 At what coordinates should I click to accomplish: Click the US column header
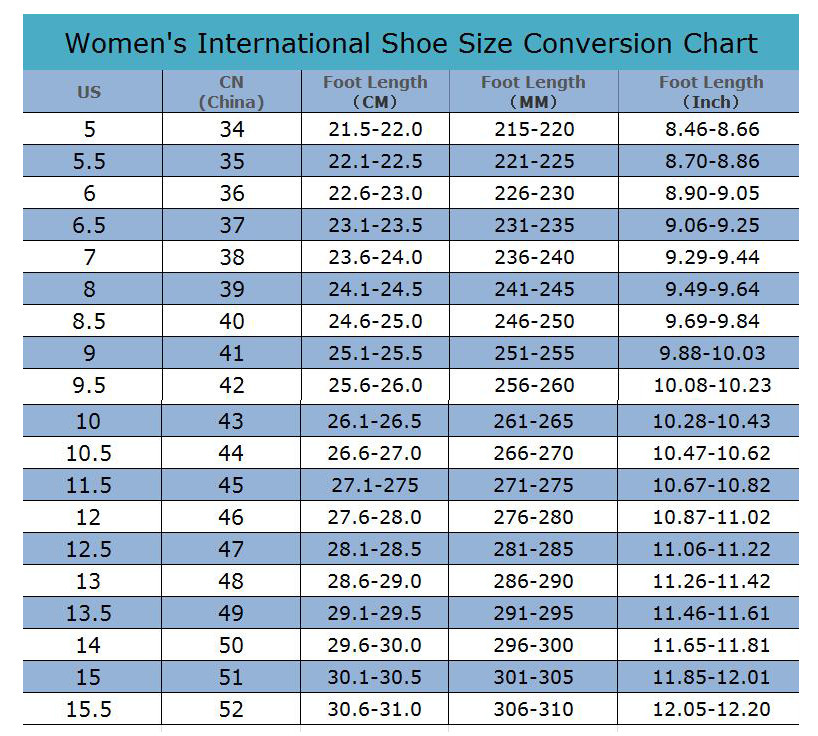pyautogui.click(x=89, y=92)
